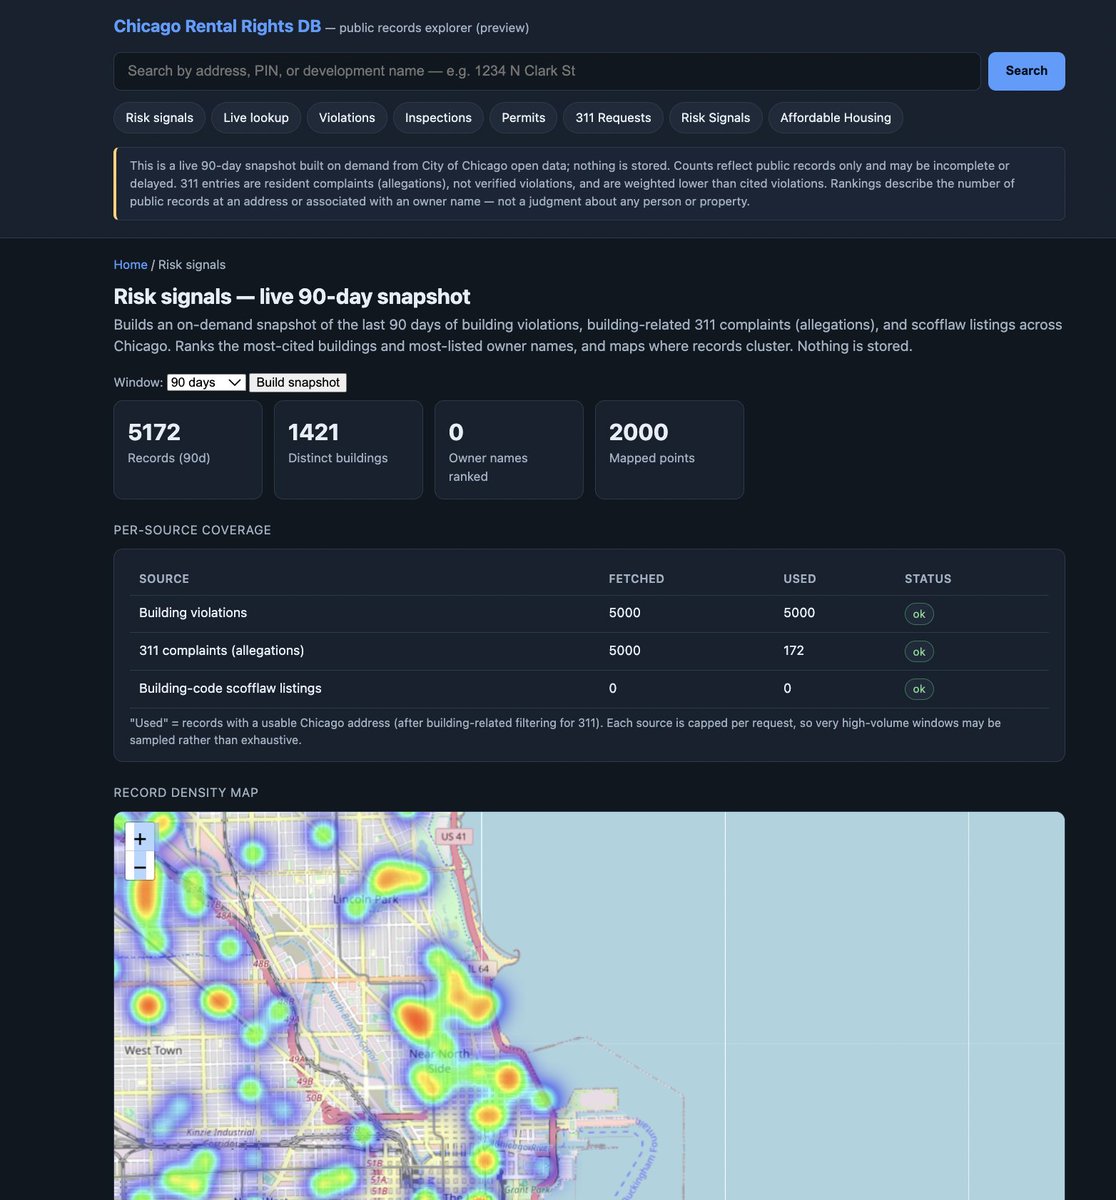
Task: Click the ok status for 311 complaints
Action: (x=919, y=652)
